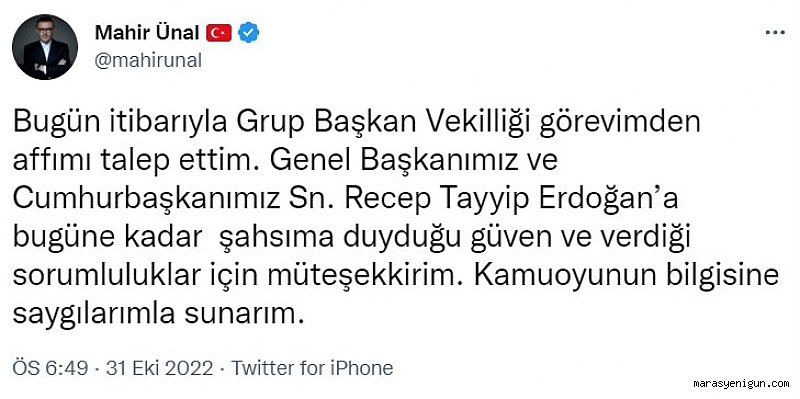The height and width of the screenshot is (399, 800).
Task: Click the phrase Genel Başkanımız ve
Action: (413, 162)
